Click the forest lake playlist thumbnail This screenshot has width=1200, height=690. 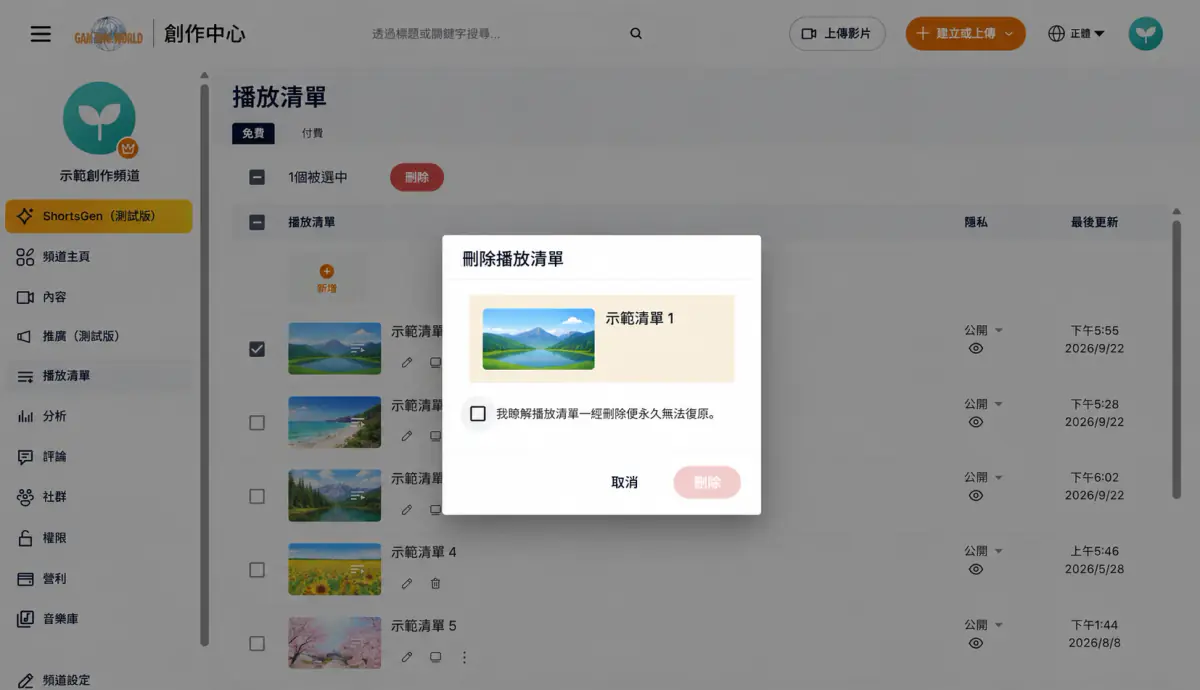point(334,495)
